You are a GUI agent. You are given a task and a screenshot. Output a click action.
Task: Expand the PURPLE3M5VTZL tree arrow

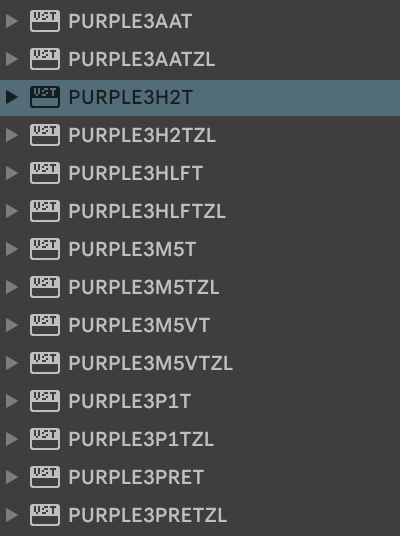tap(12, 363)
